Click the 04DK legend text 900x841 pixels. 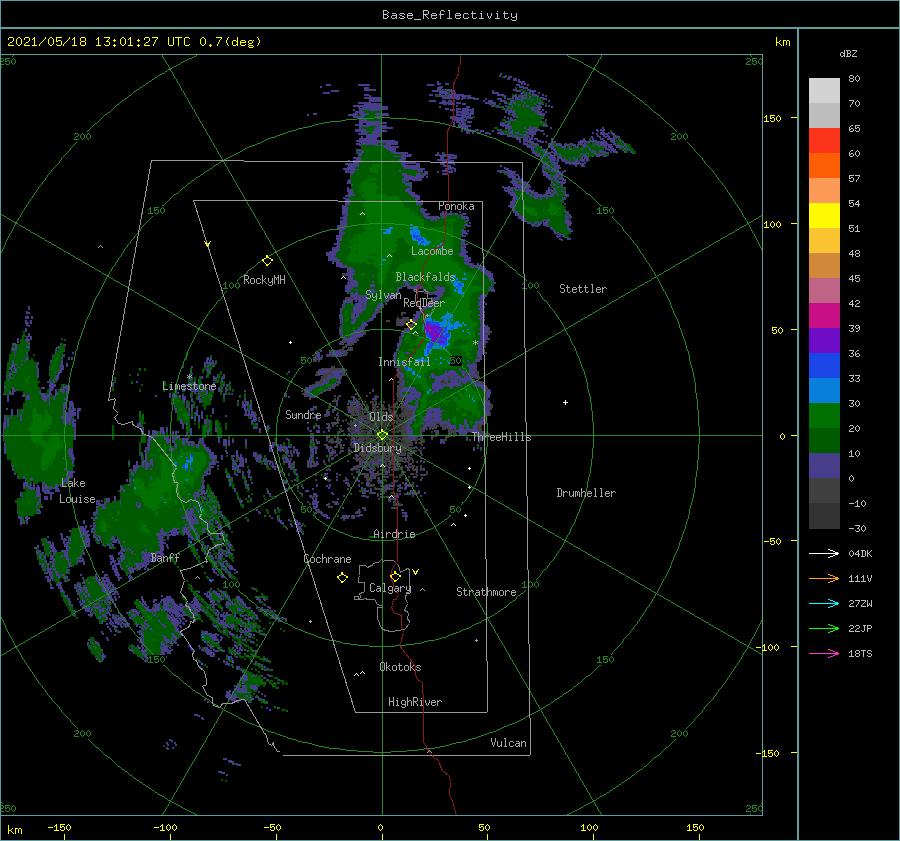[860, 554]
